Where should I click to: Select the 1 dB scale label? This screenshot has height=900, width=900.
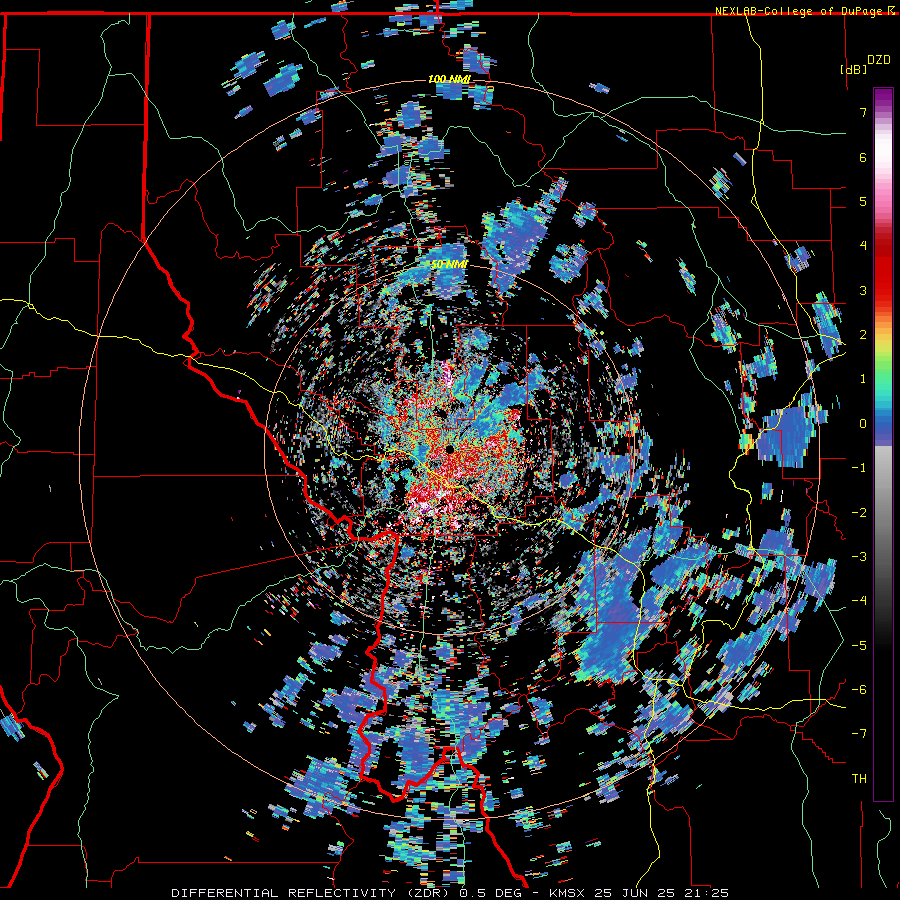click(863, 379)
